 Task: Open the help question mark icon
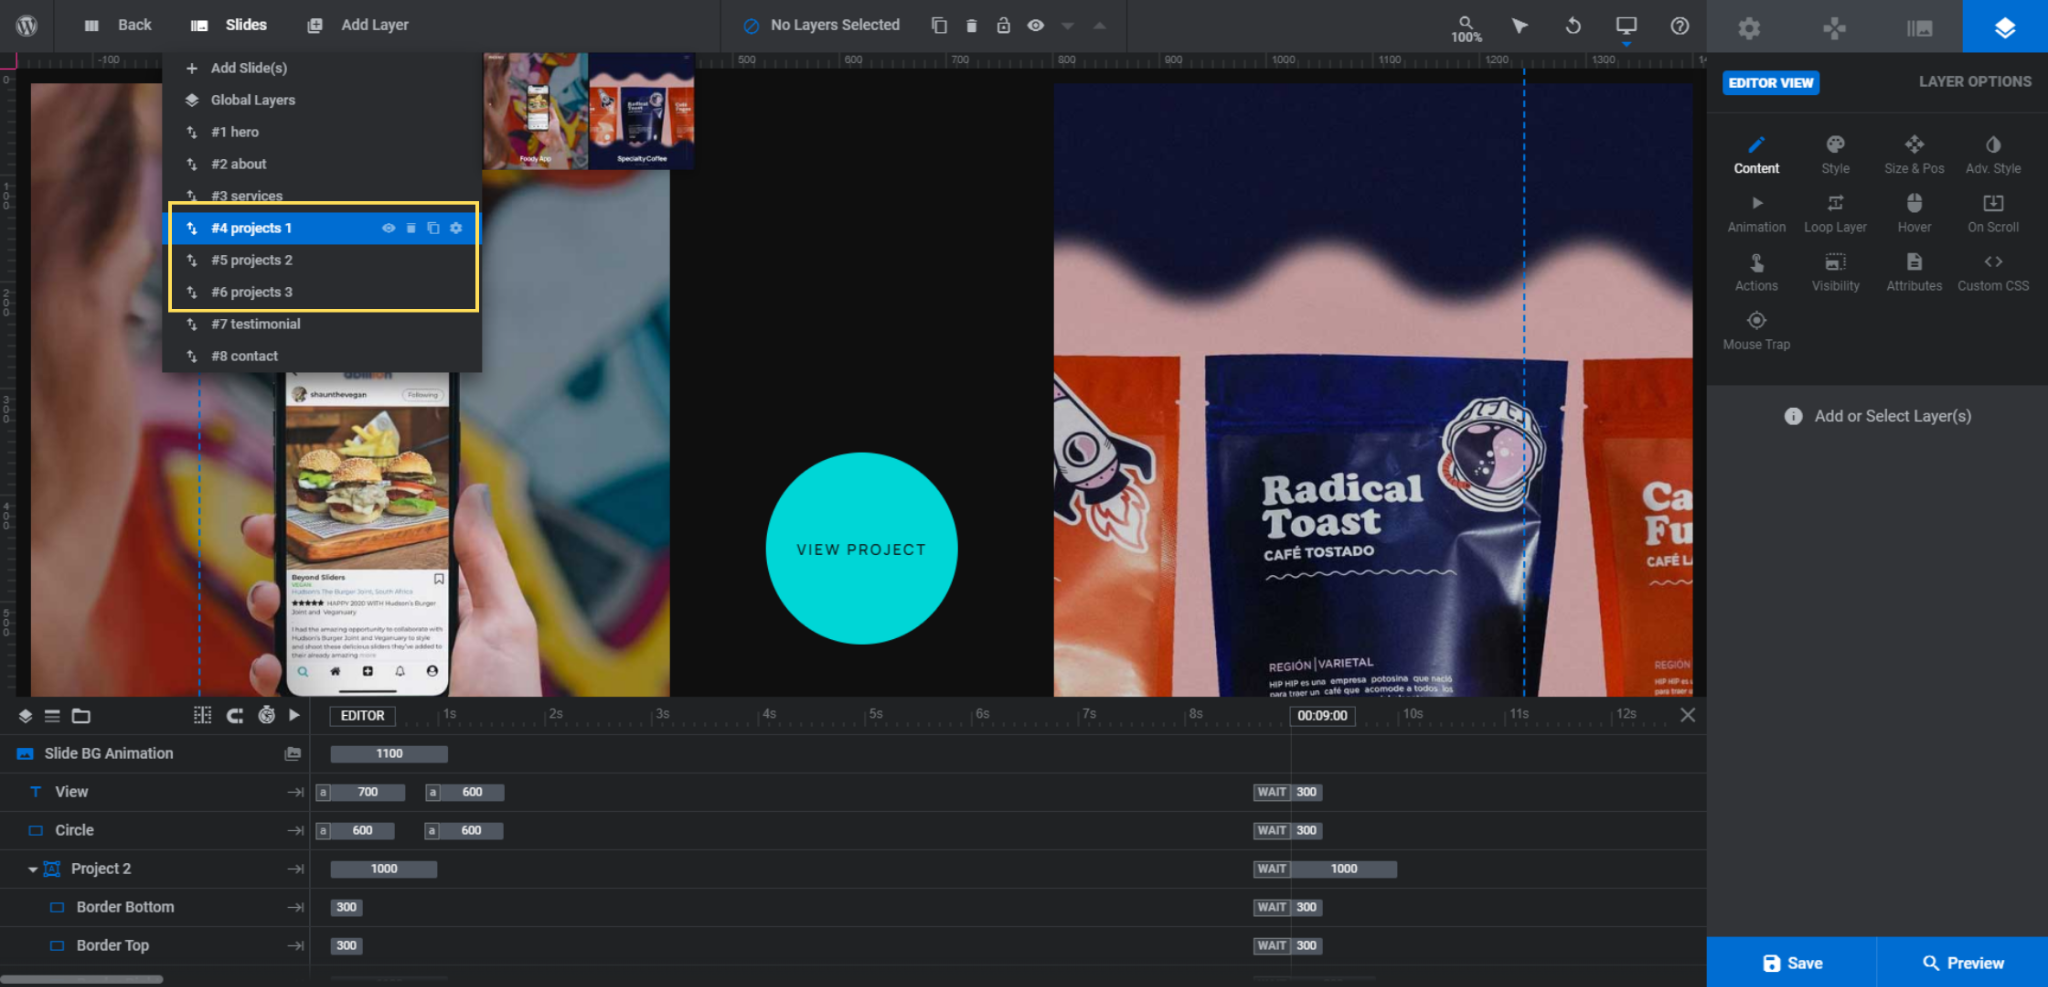coord(1680,25)
